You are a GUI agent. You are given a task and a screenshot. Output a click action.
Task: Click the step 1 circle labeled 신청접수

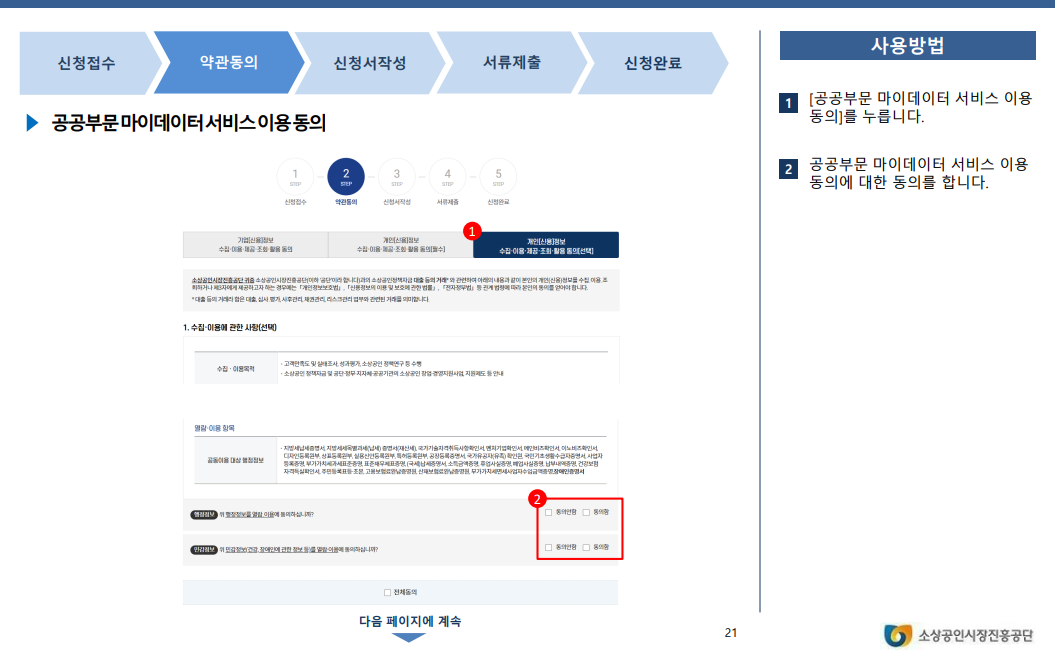[295, 177]
